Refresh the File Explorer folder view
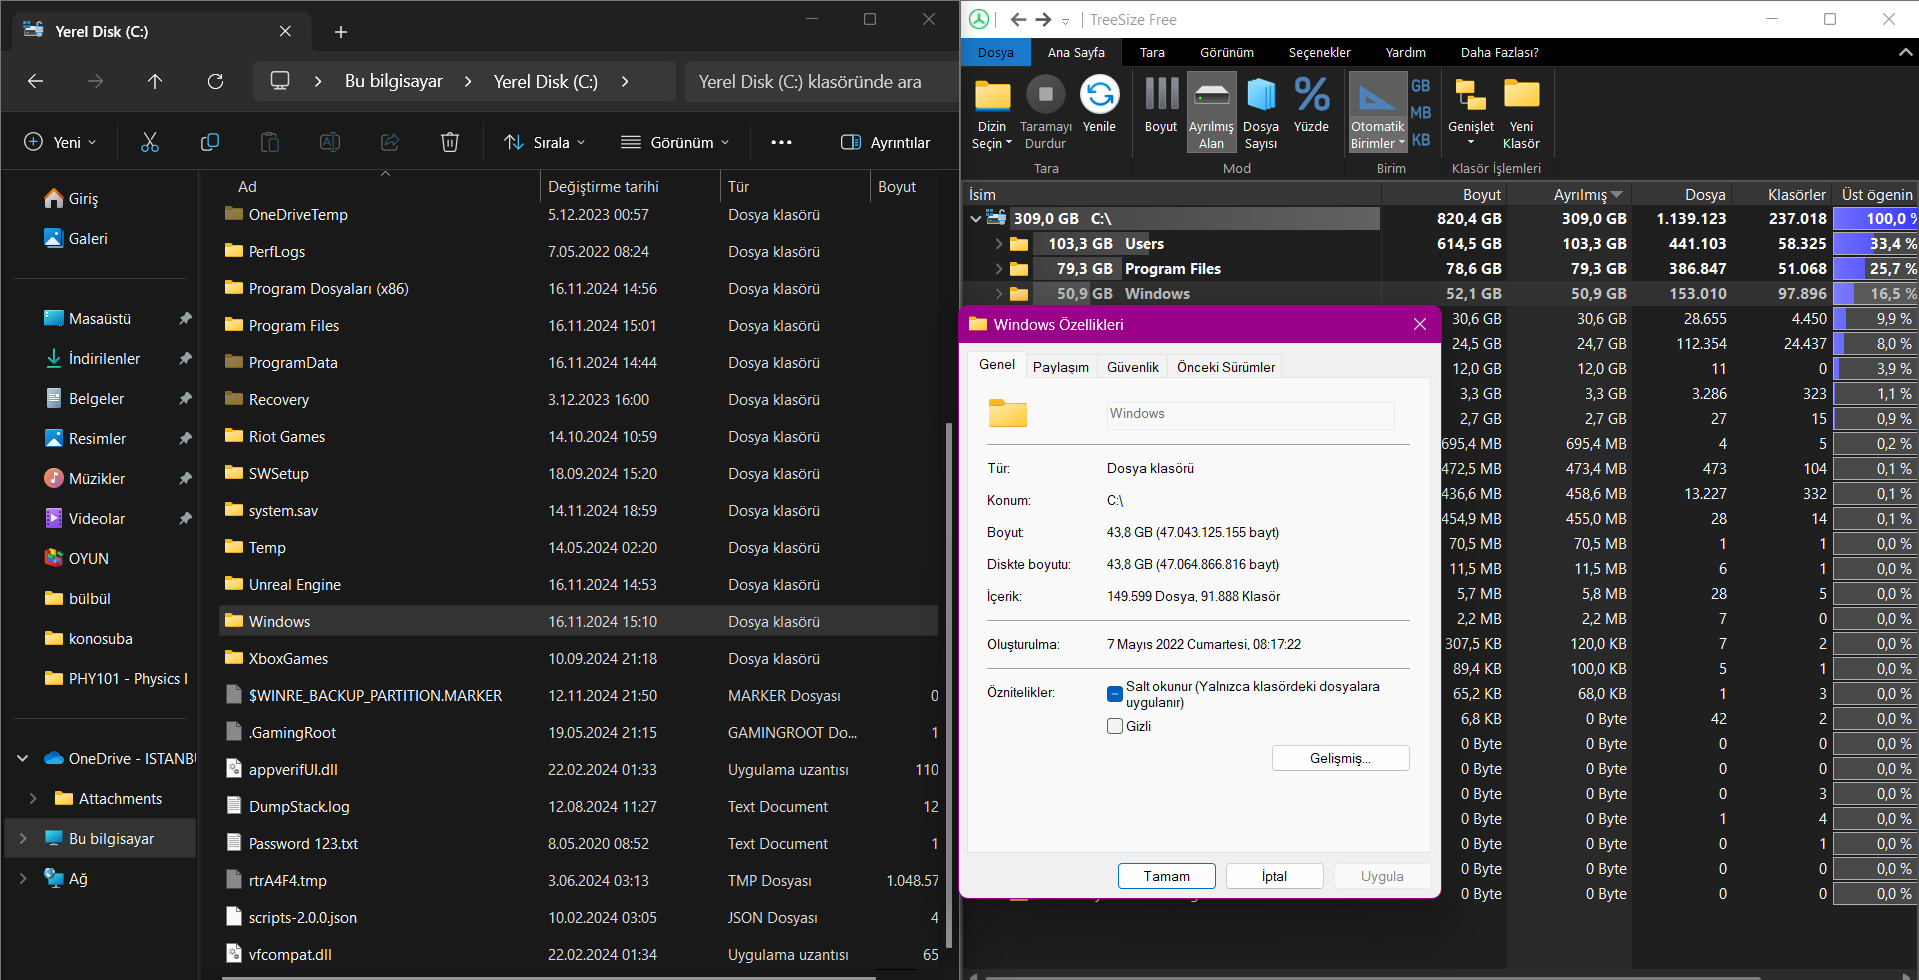This screenshot has width=1919, height=980. (215, 81)
